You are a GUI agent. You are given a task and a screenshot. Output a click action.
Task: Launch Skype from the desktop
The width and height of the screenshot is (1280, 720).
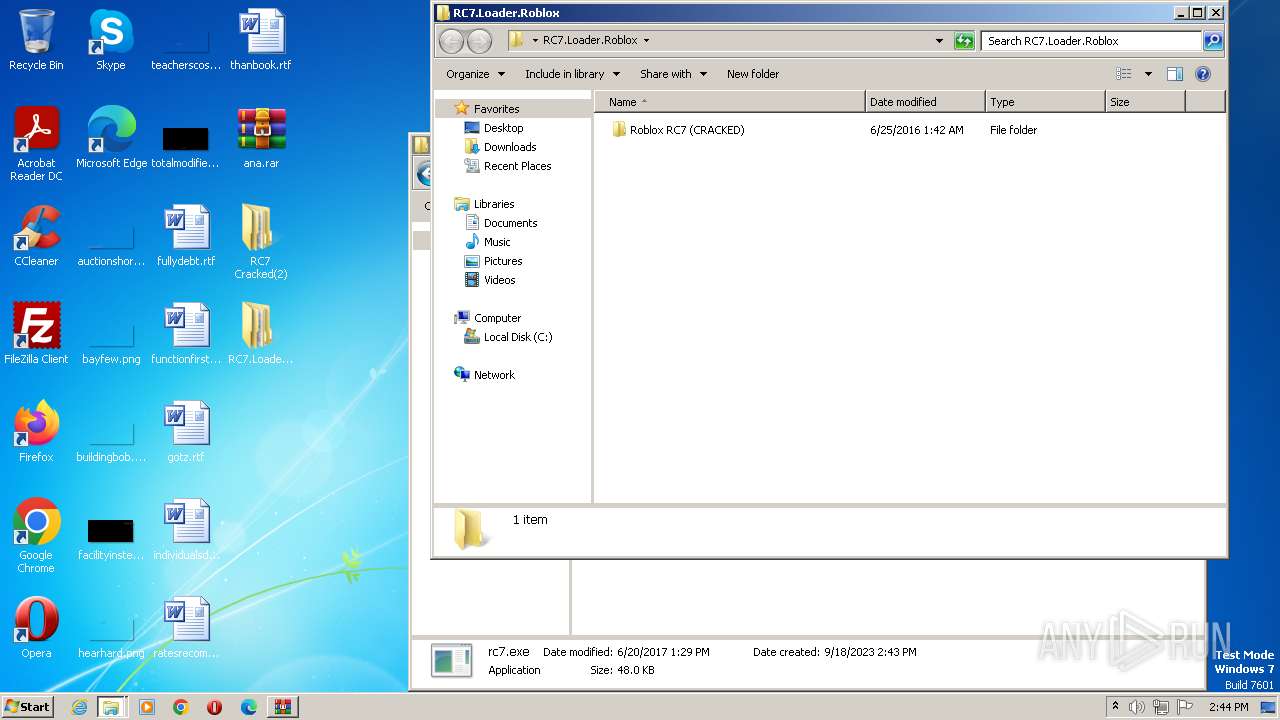(110, 40)
